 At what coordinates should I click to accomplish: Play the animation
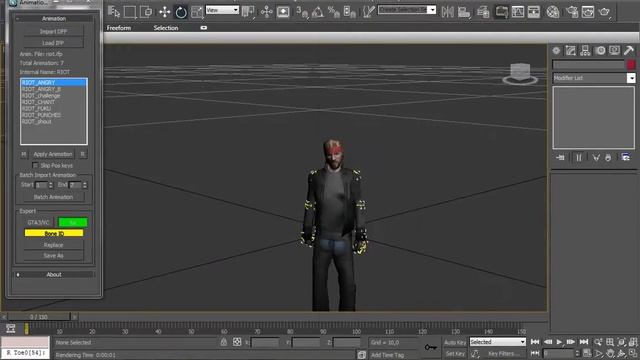click(x=560, y=342)
